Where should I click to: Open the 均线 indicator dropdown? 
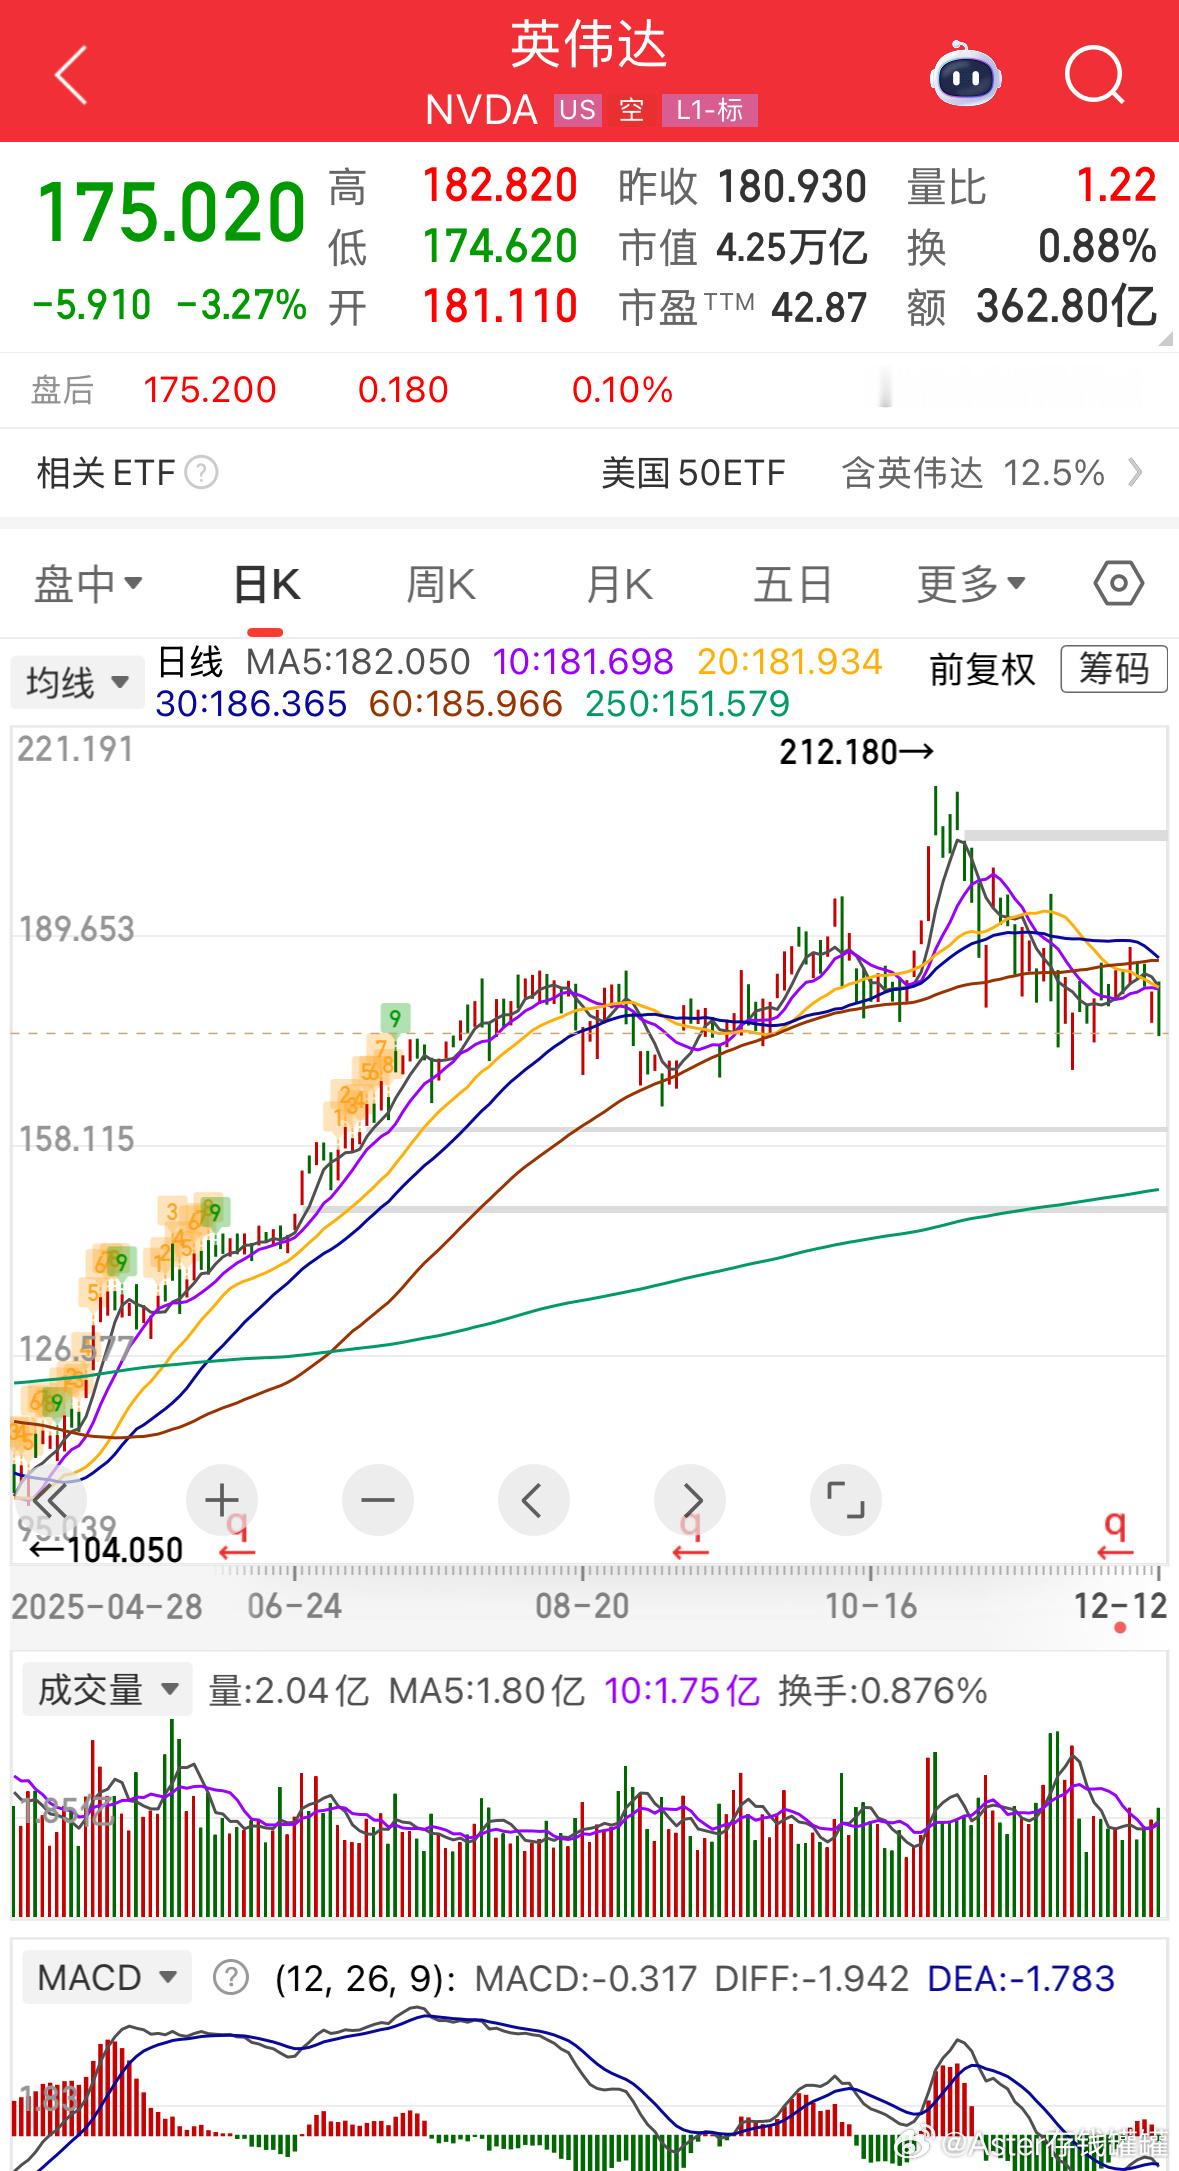pyautogui.click(x=78, y=683)
